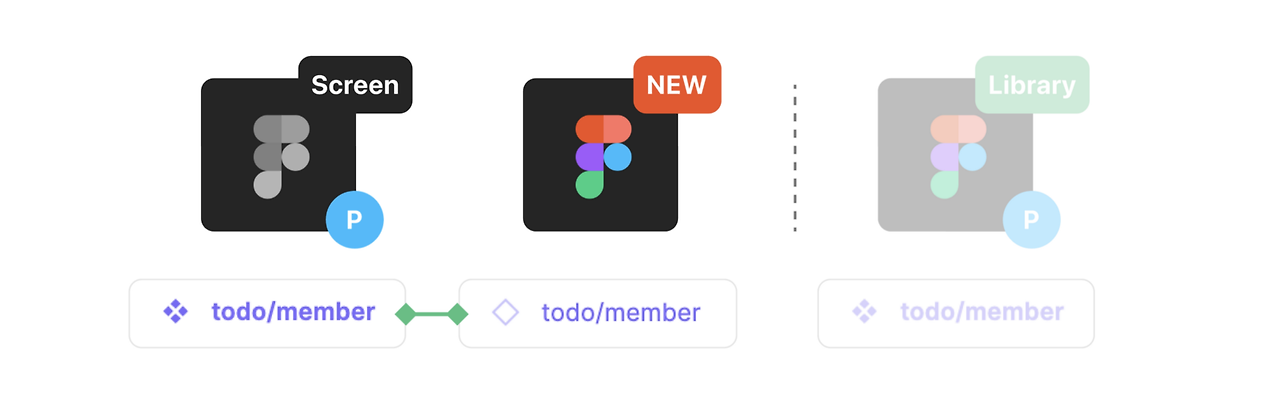The image size is (1280, 405).
Task: Click the faded four-diamond icon in Library chip
Action: 864,313
